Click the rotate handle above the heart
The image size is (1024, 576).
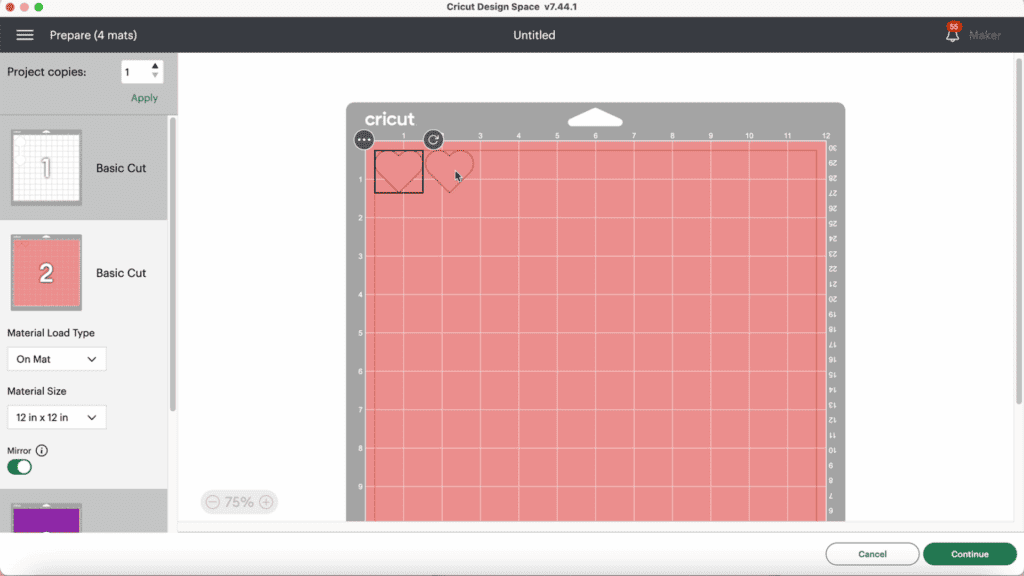pos(433,139)
